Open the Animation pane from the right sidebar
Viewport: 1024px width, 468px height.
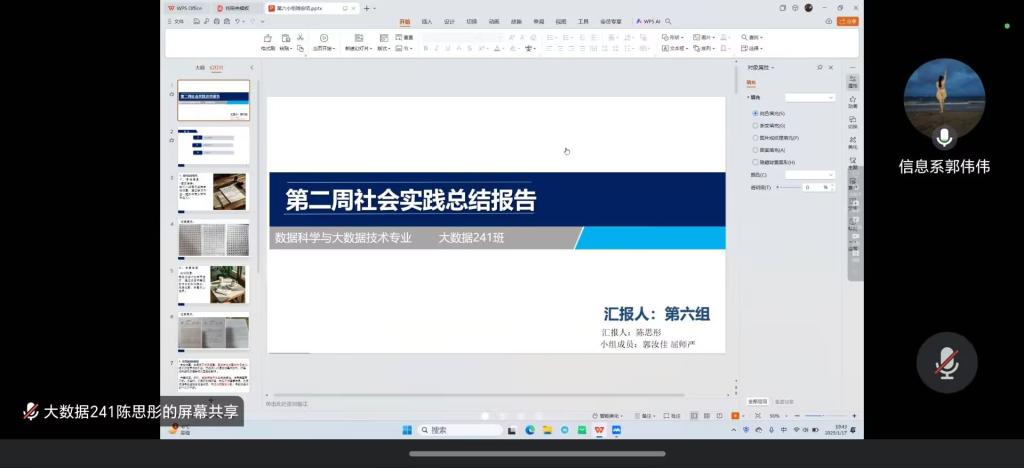pos(853,101)
